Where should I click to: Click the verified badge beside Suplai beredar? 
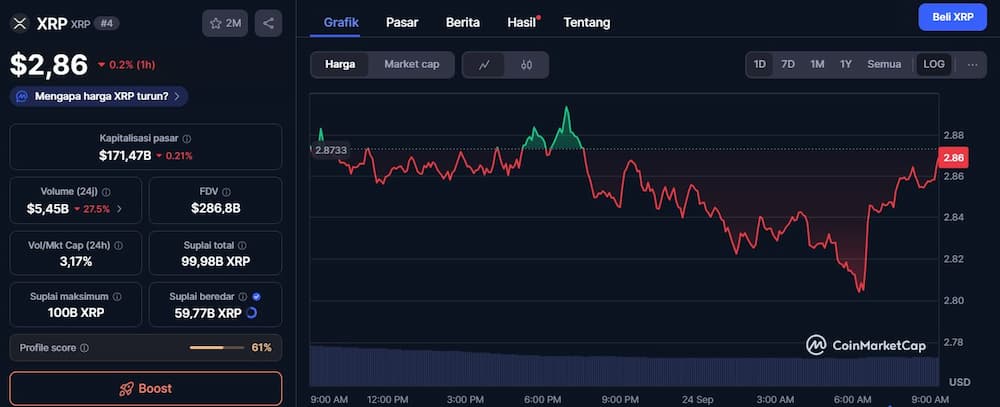tap(256, 297)
